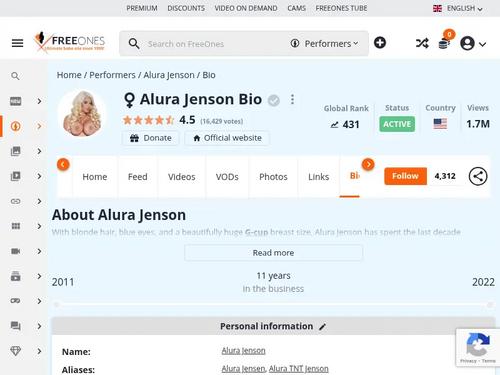
Task: Open the sidebar video library icon
Action: point(16,176)
